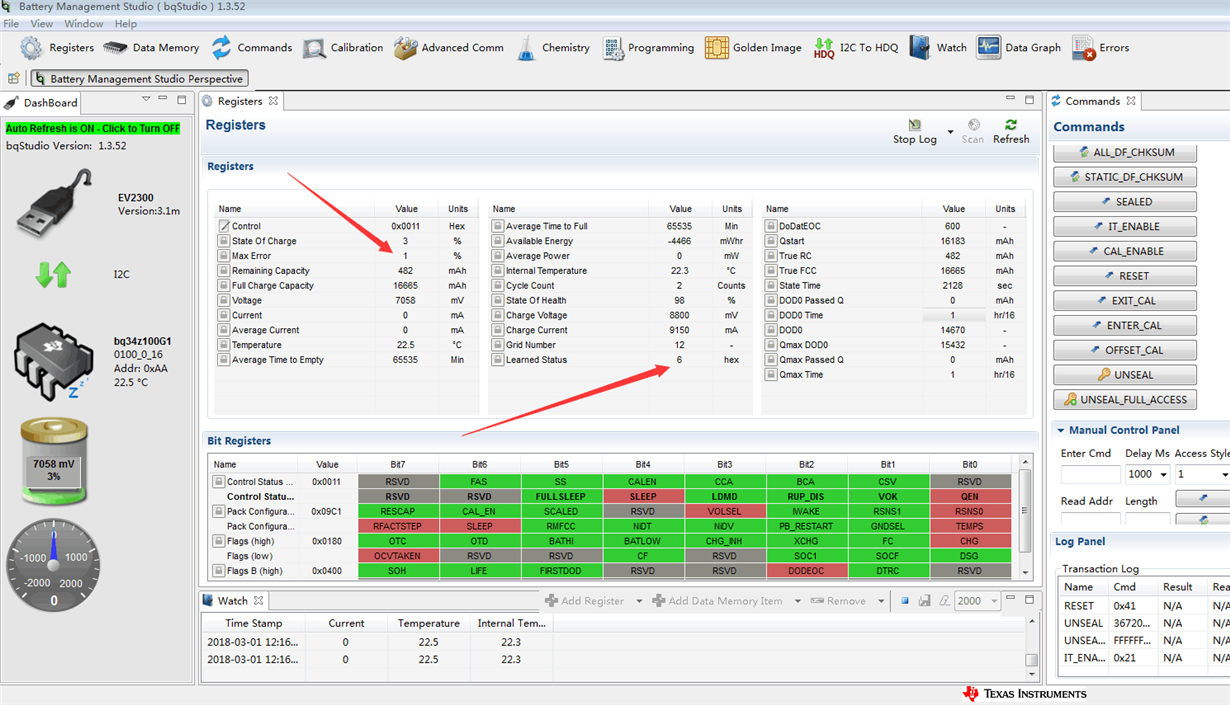Screen dimensions: 1230x705
Task: Open the Calibration view
Action: tap(343, 47)
